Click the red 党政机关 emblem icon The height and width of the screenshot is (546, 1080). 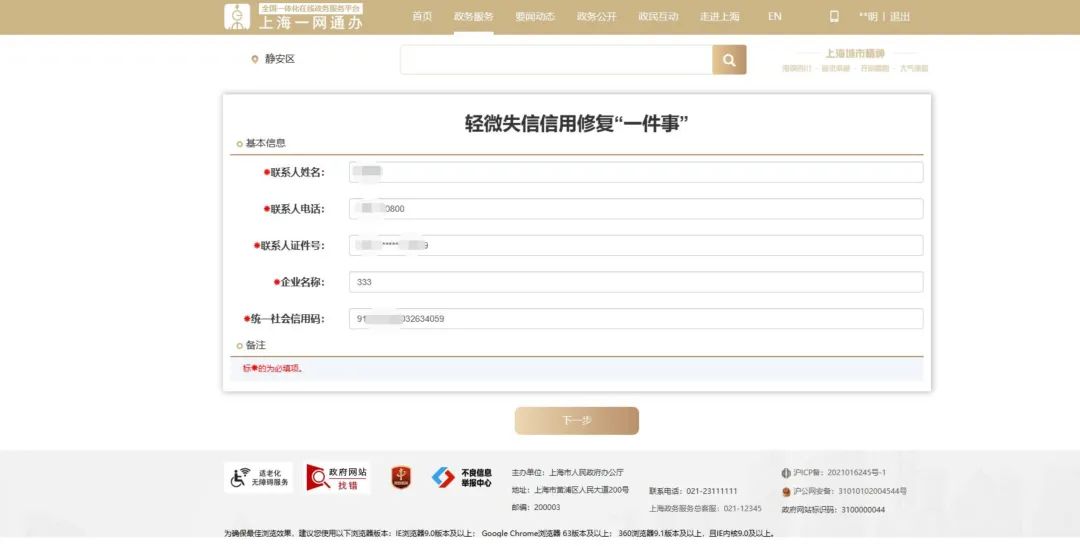pyautogui.click(x=400, y=477)
